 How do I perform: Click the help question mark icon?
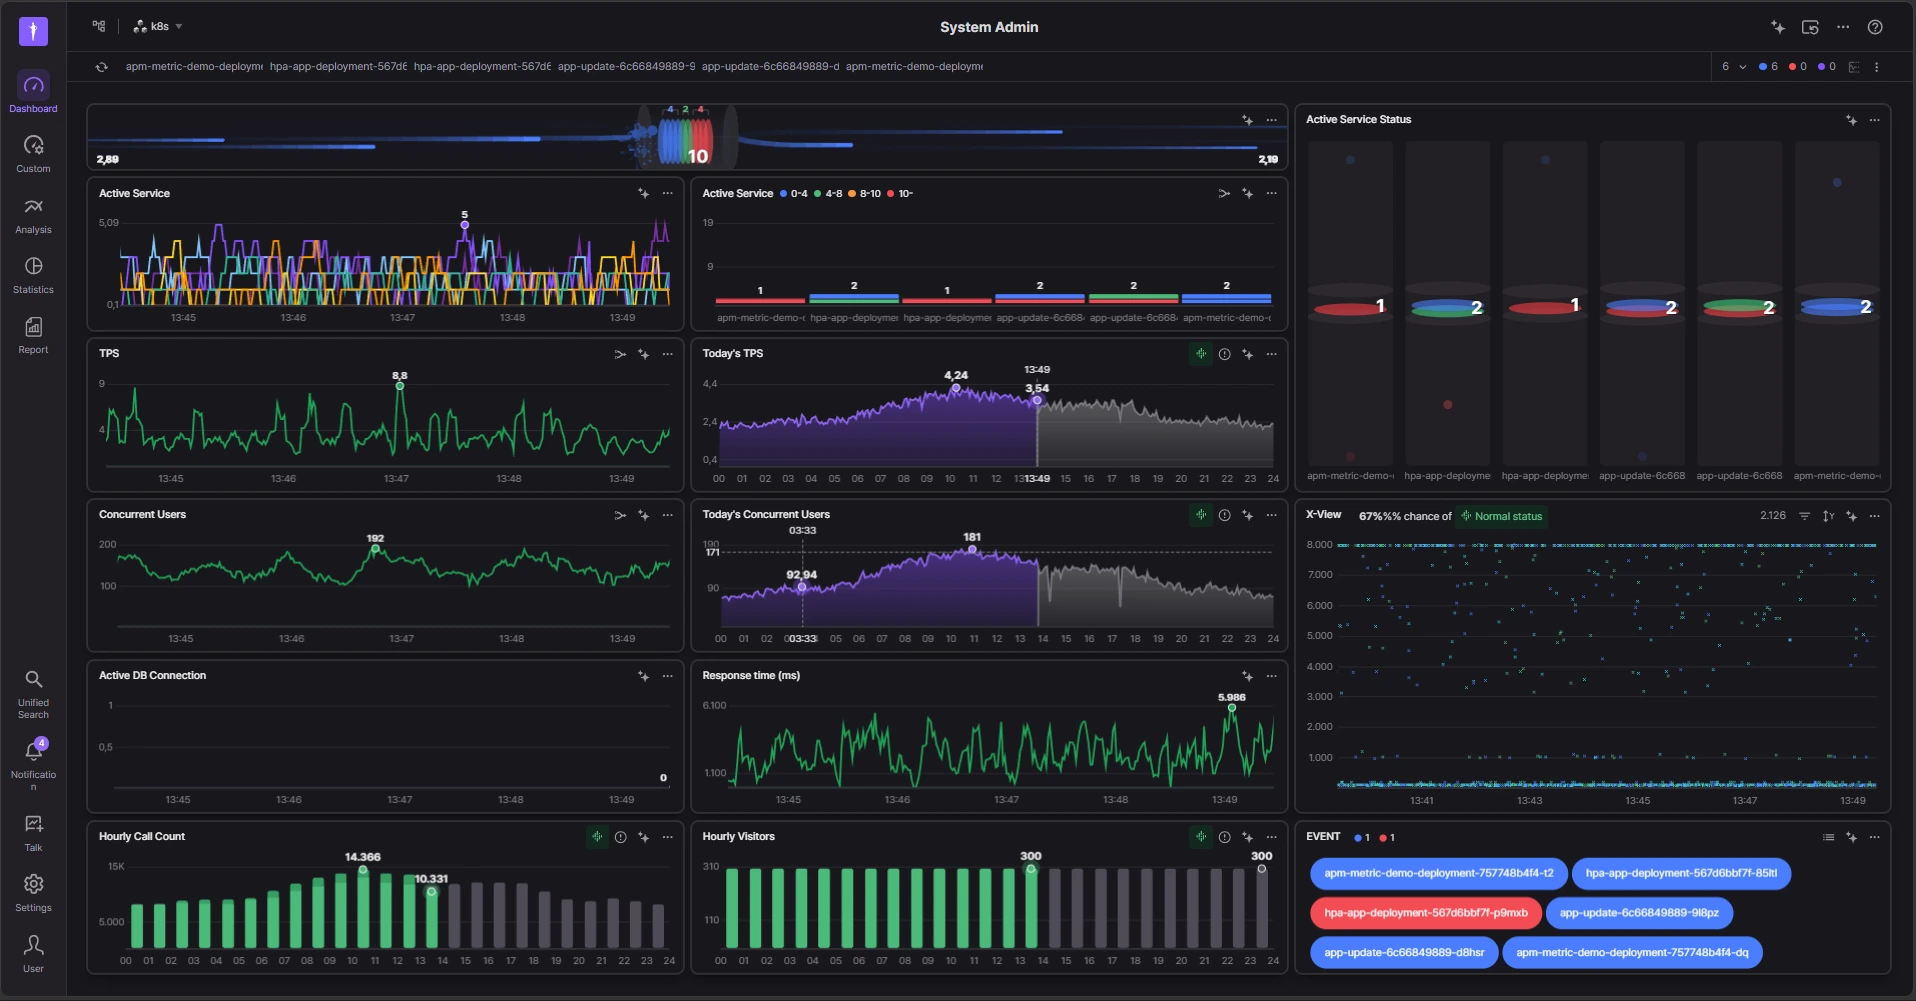(x=1875, y=27)
